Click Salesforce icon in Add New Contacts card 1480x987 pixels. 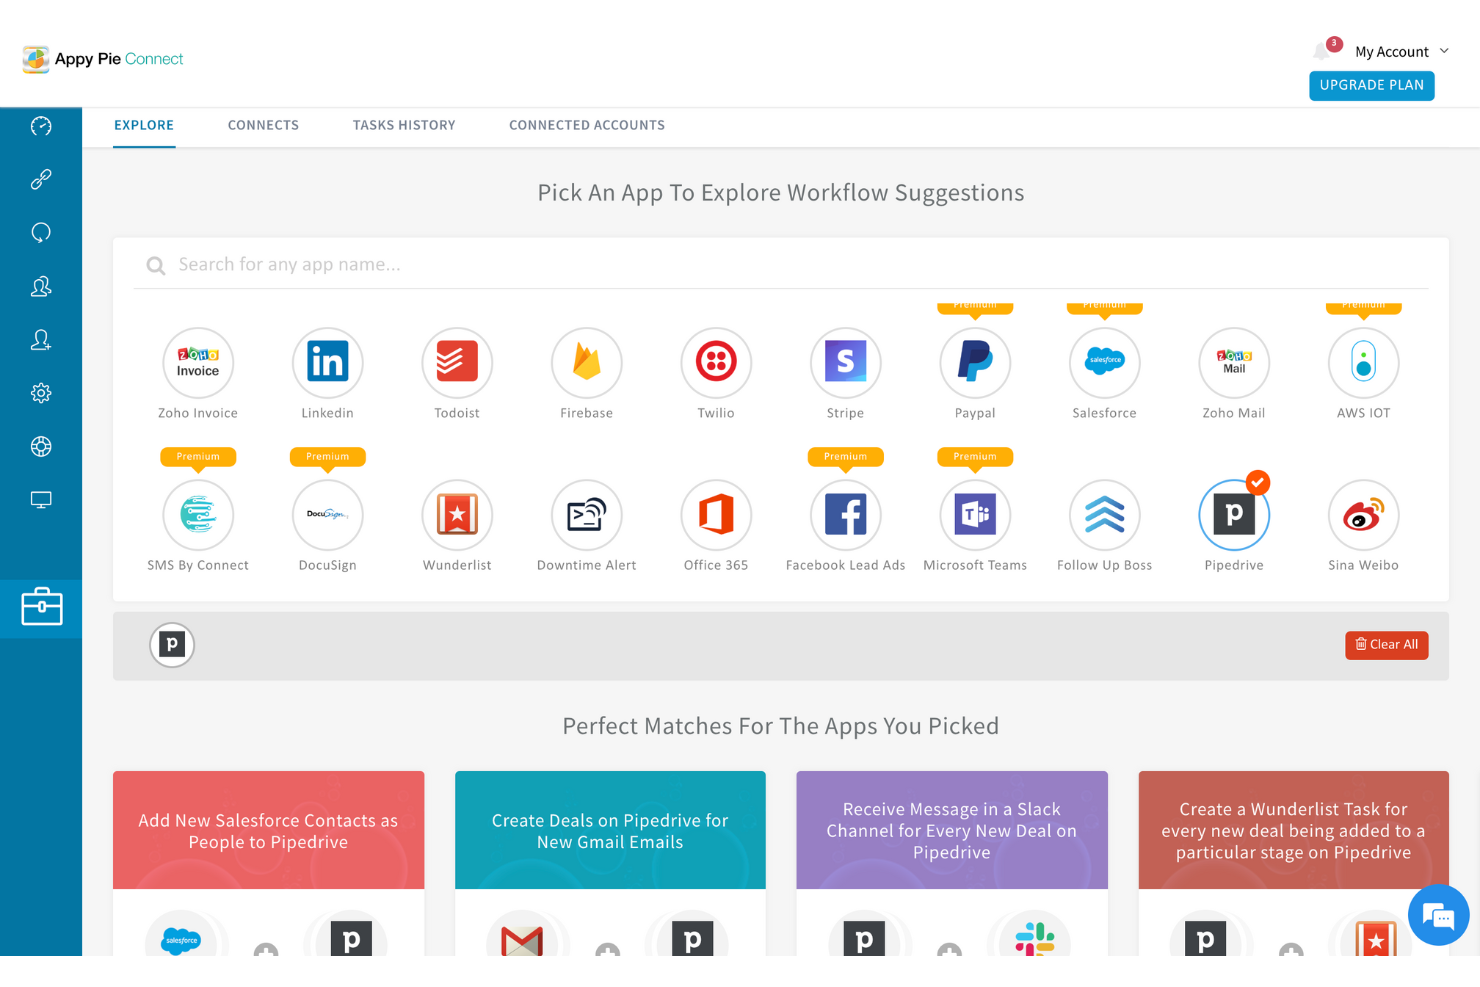point(181,938)
